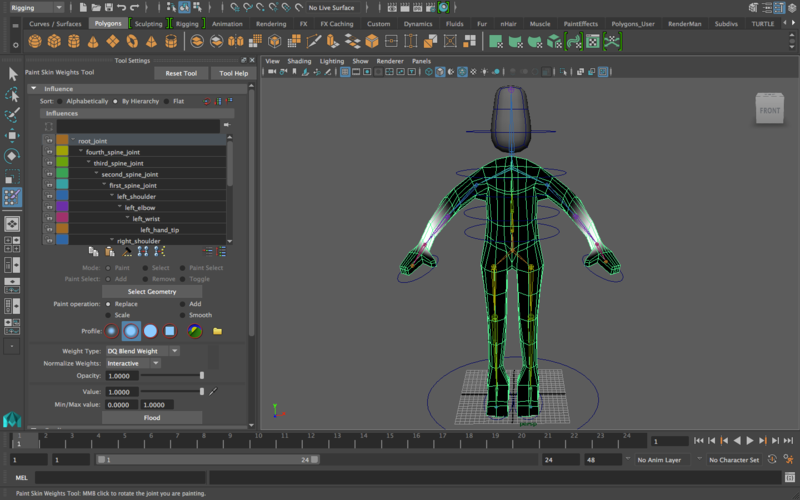Click the Tool Help button
This screenshot has width=800, height=500.
click(234, 73)
